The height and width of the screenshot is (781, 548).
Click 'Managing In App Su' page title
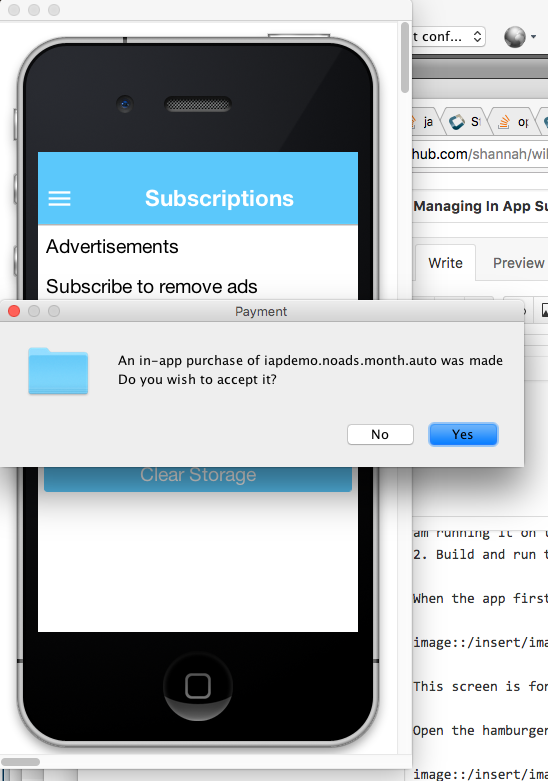[480, 206]
